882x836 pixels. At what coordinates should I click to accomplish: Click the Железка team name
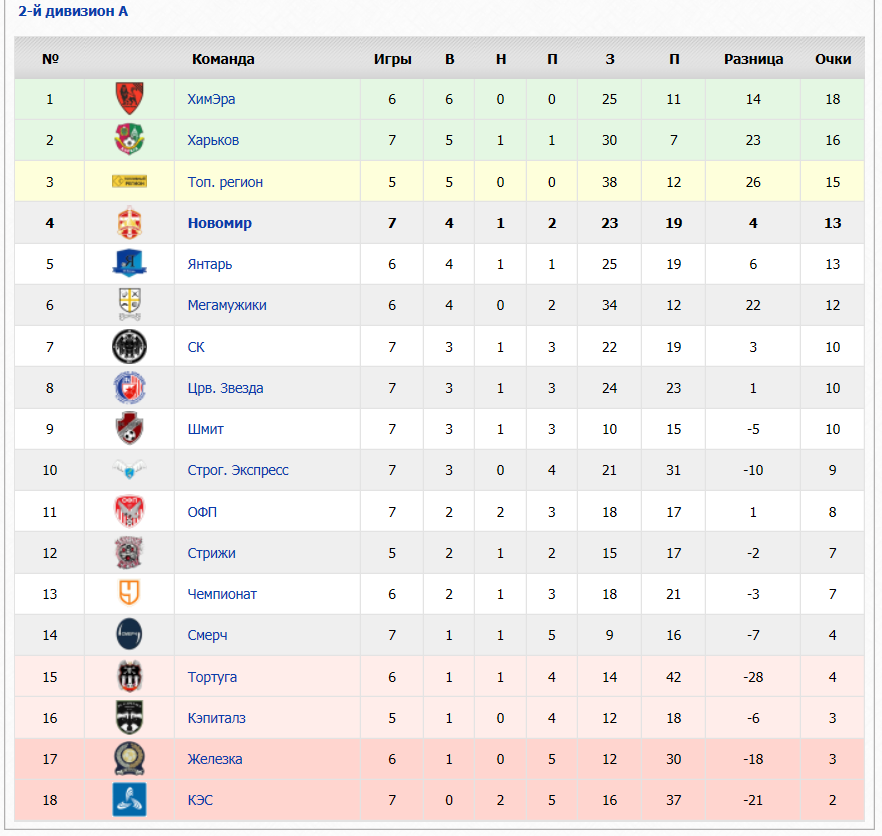tap(215, 759)
